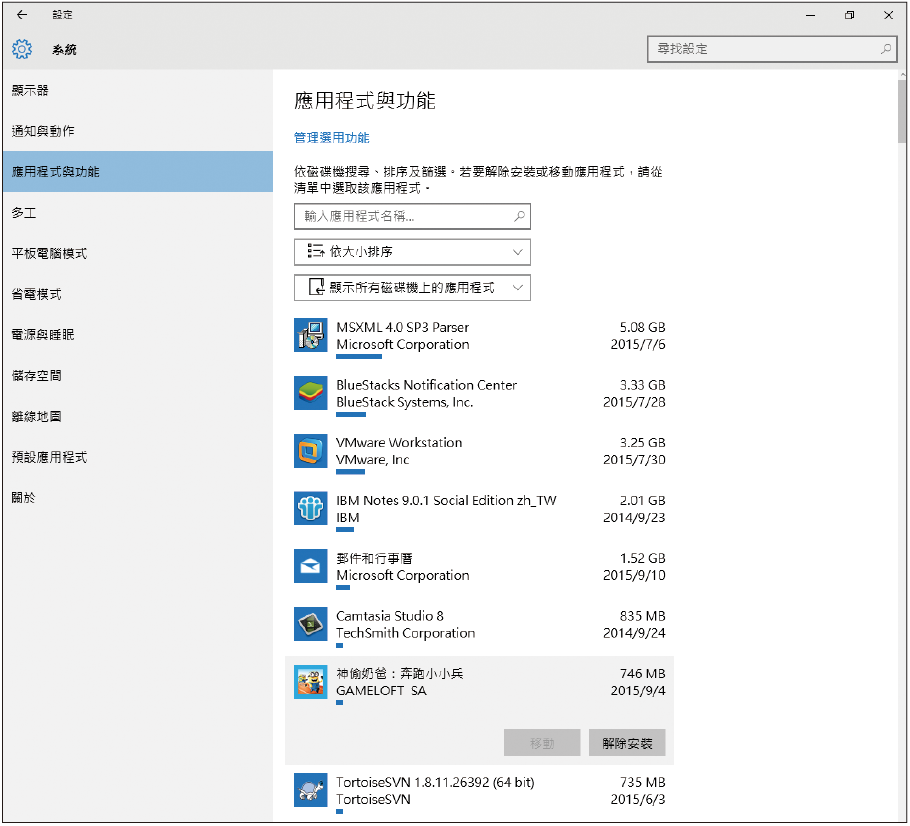The height and width of the screenshot is (826, 910).
Task: Click the Camtasia Studio 8 icon
Action: (310, 624)
